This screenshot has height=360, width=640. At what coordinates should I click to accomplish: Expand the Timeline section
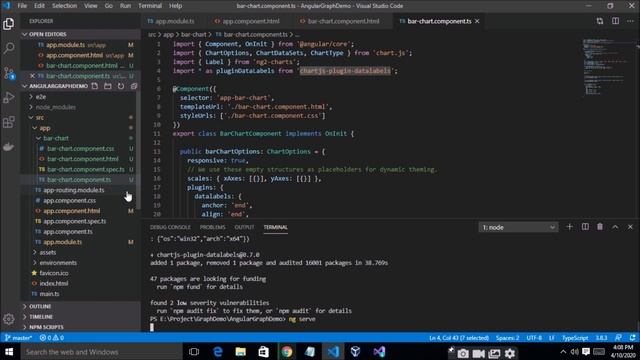(41, 317)
